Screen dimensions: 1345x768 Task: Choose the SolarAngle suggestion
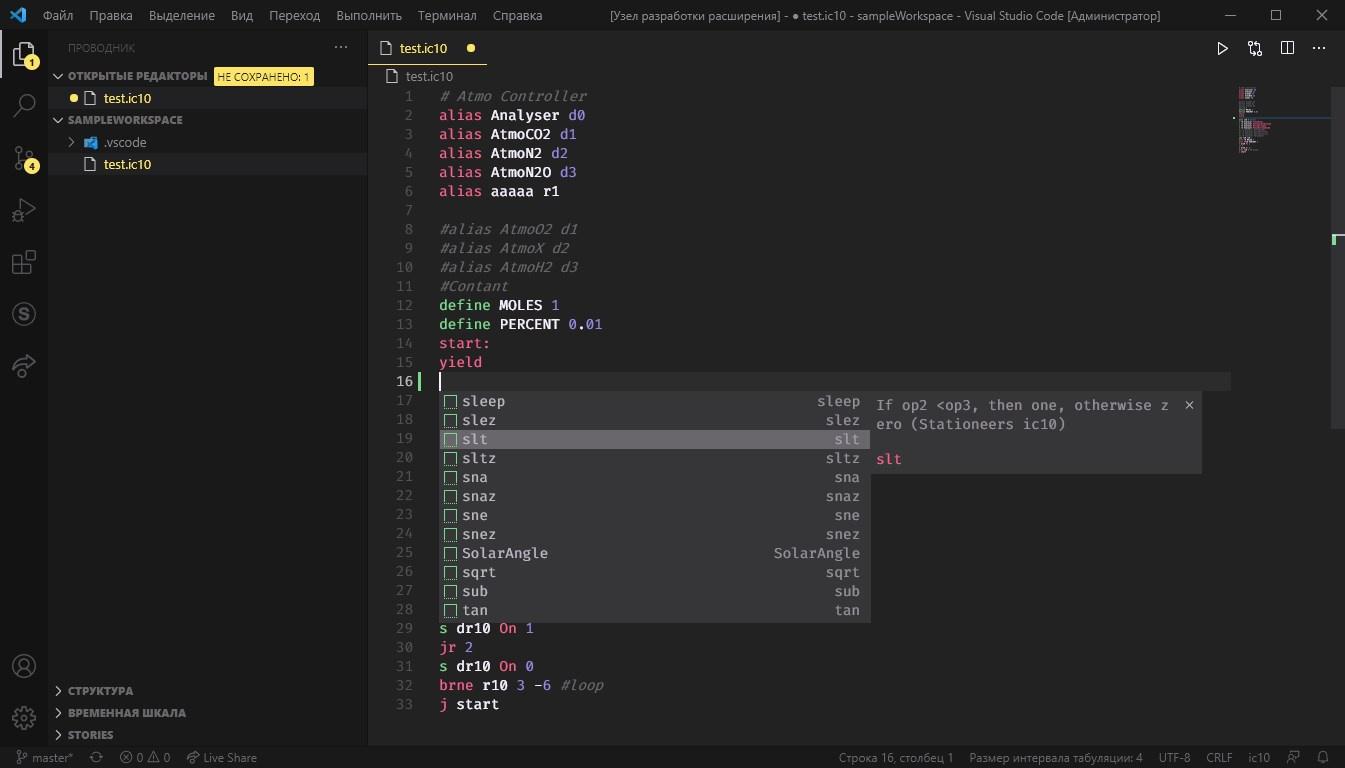click(655, 553)
